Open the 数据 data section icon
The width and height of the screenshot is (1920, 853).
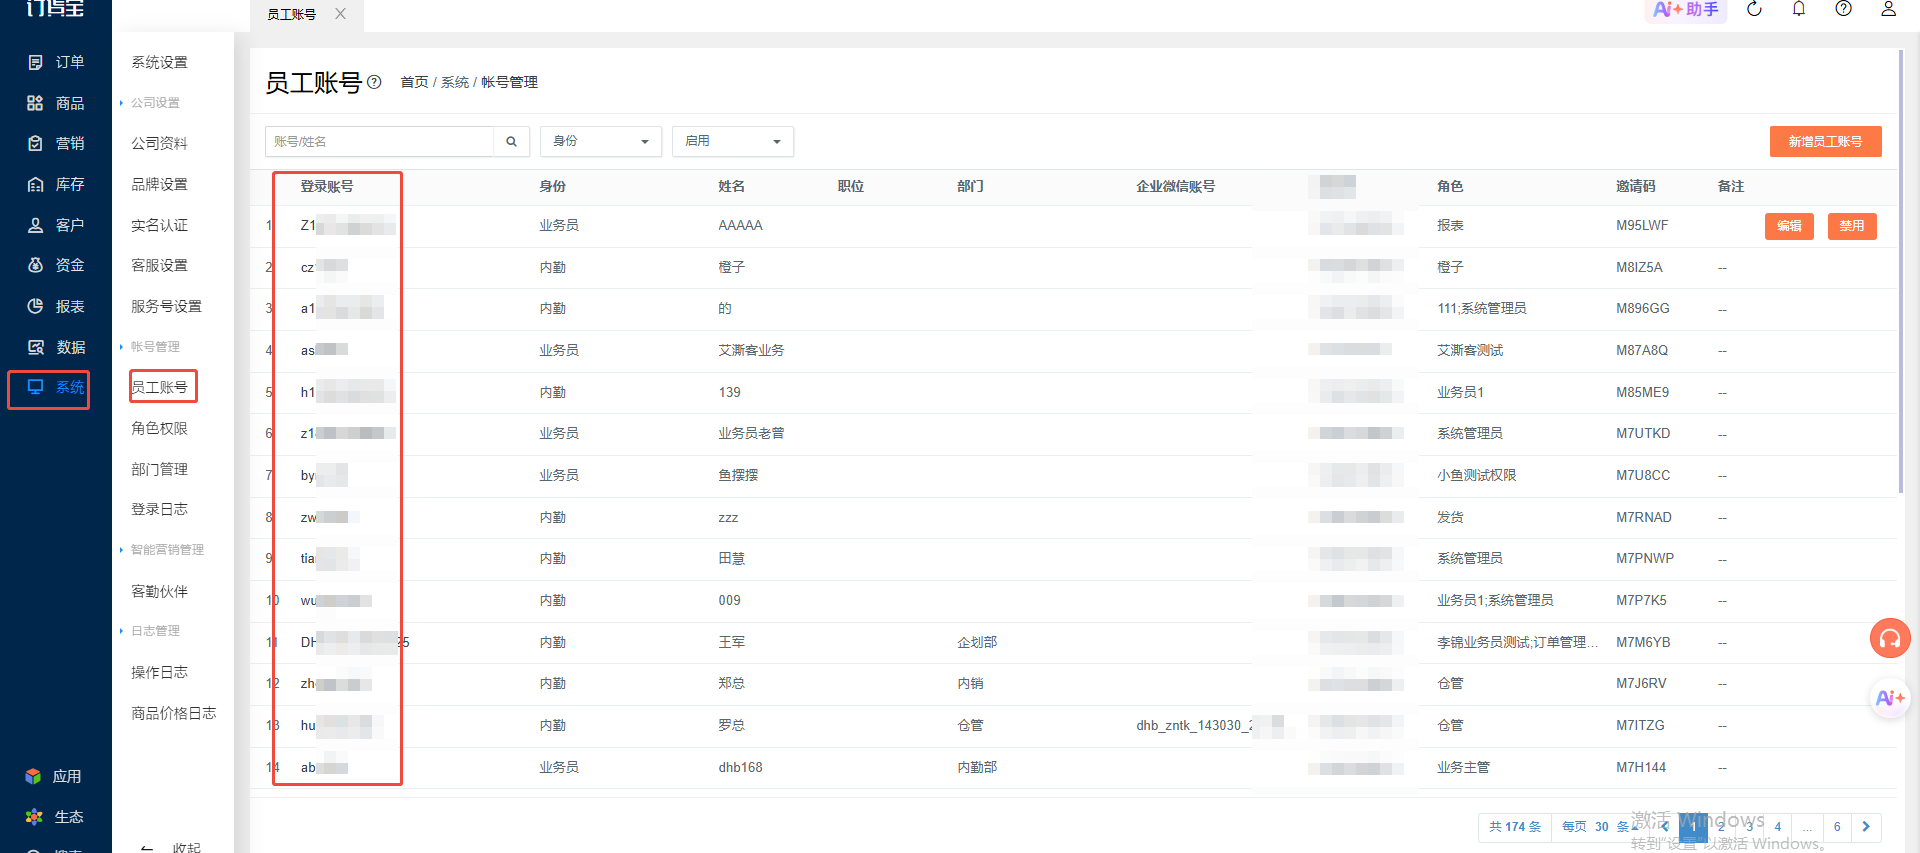tap(35, 347)
